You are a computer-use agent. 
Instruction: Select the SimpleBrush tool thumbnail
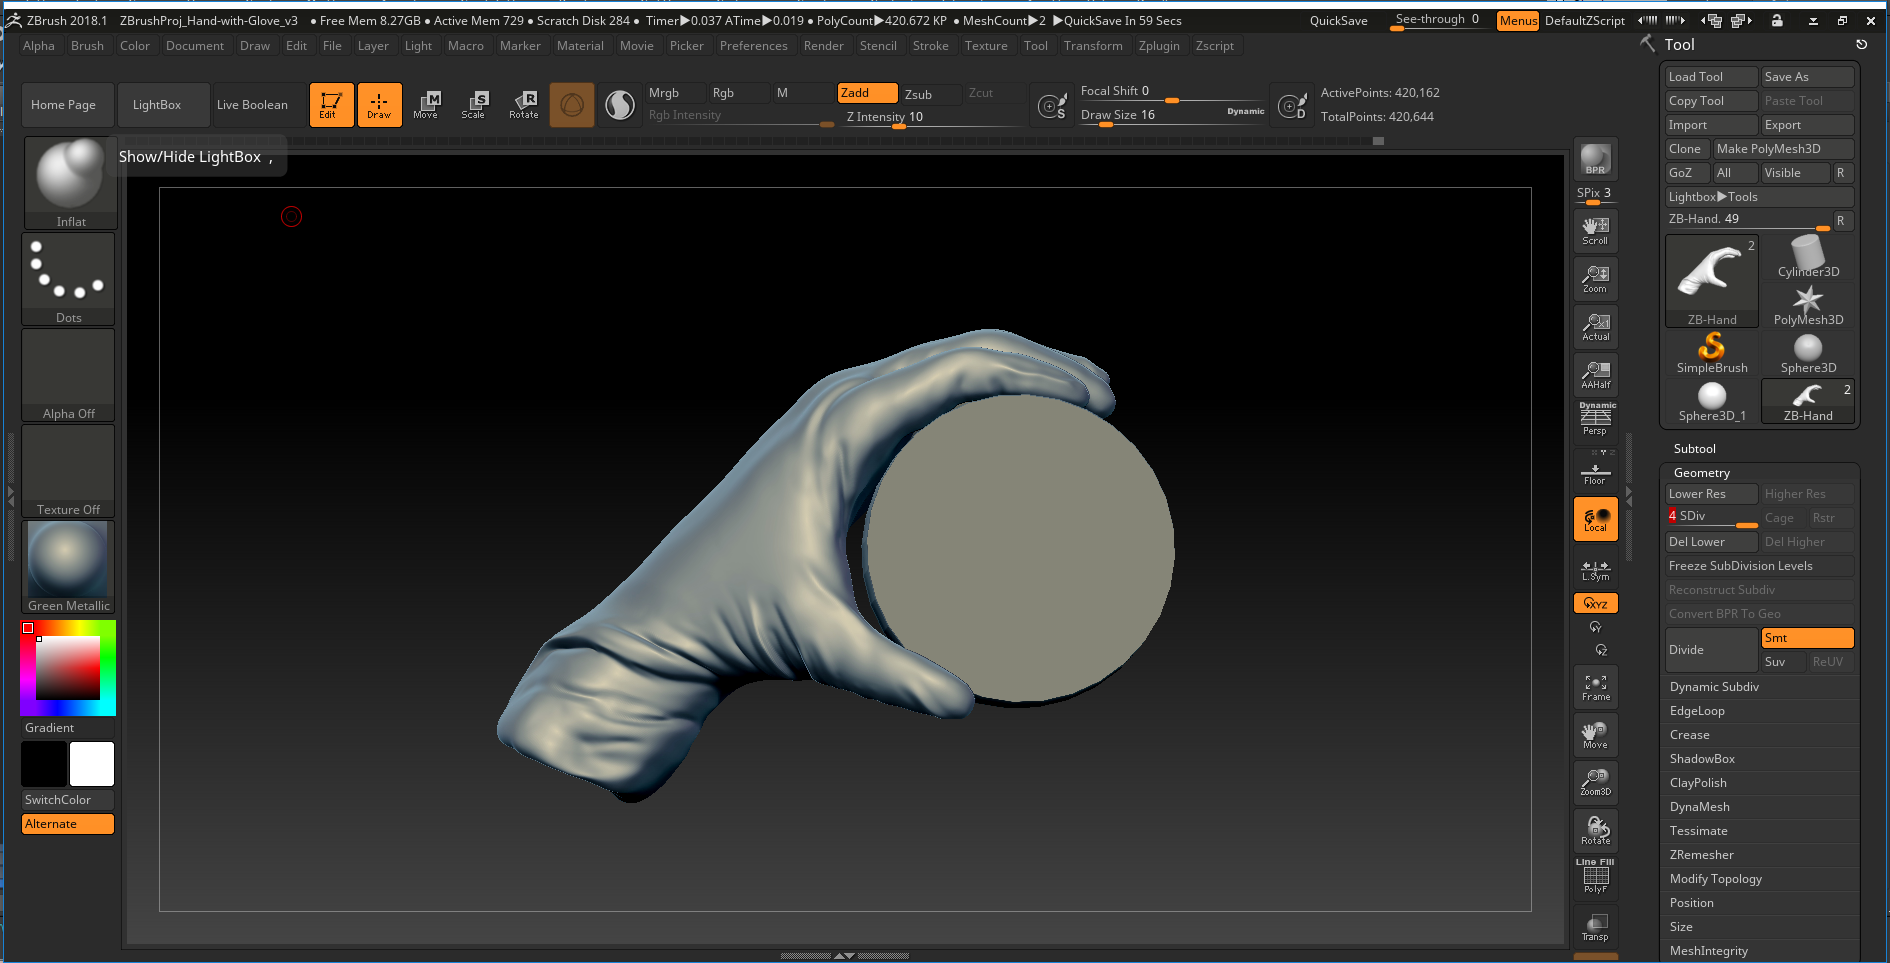pos(1712,353)
